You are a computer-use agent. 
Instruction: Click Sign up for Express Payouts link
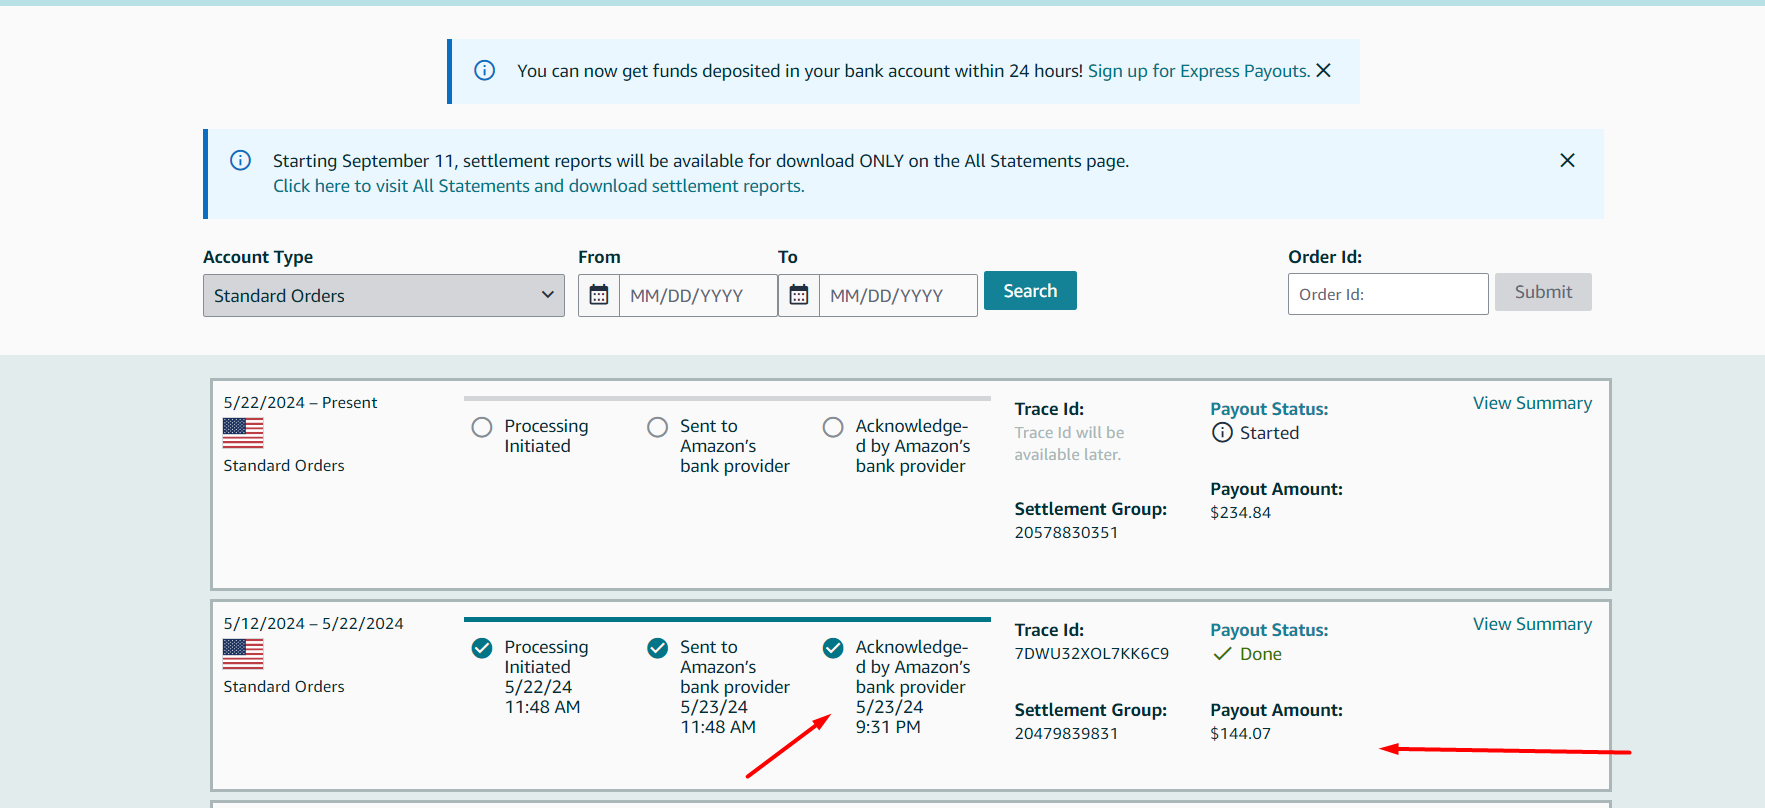click(x=1199, y=71)
